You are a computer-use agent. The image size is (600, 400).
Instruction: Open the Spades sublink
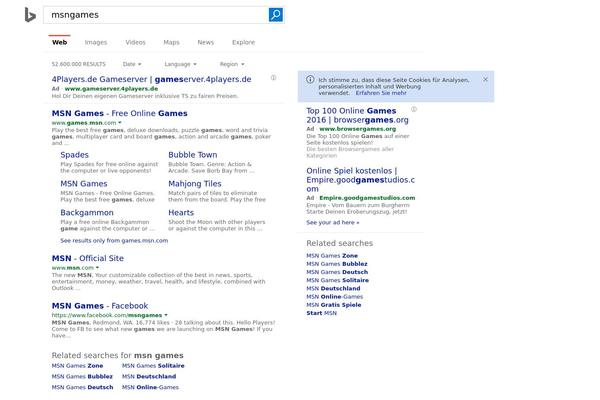point(74,155)
